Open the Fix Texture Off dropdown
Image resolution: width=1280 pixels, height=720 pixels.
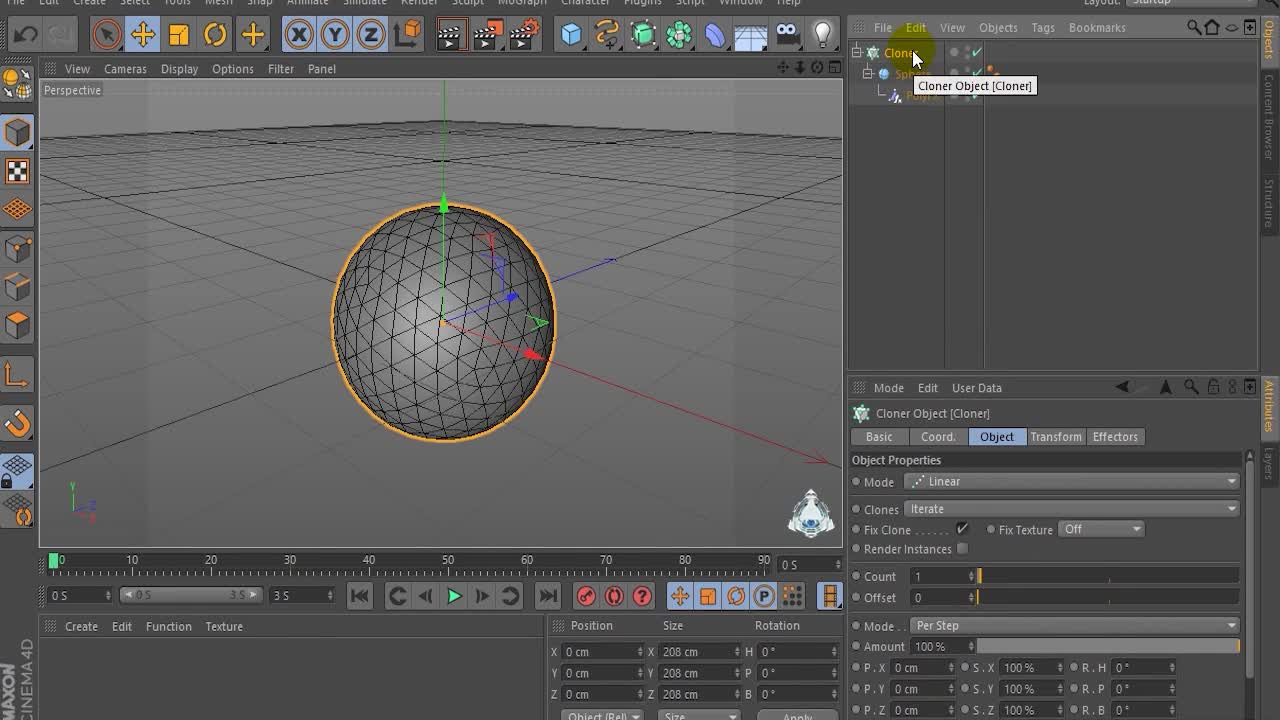click(x=1102, y=529)
